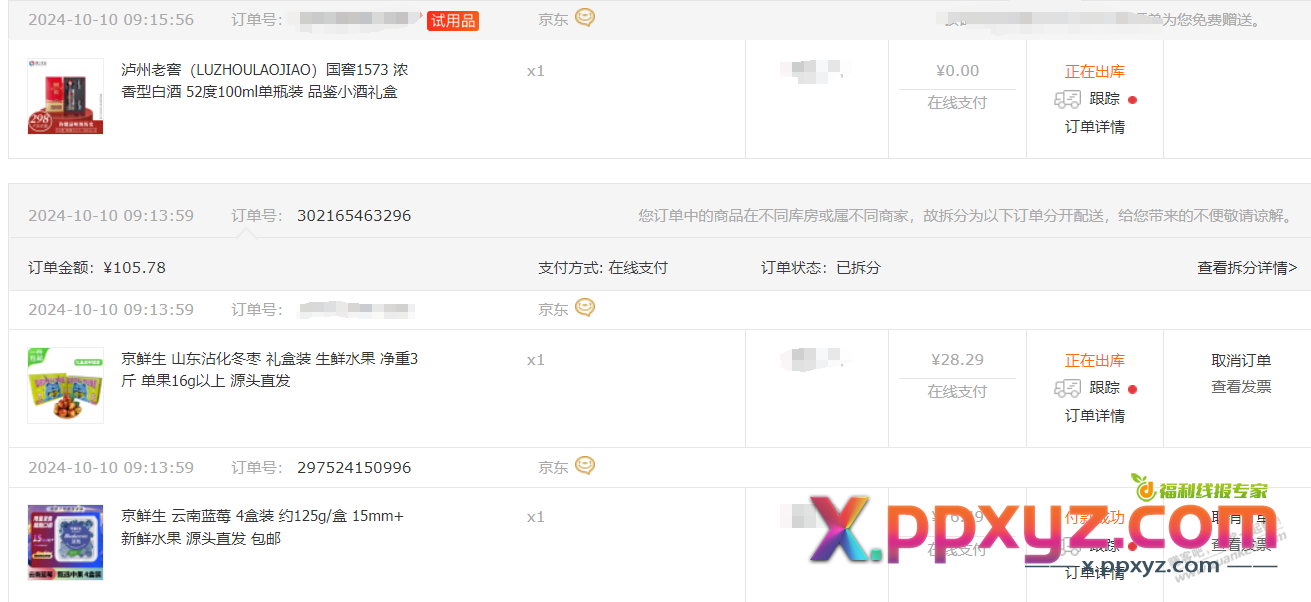Click 订单金额 ¥105.78 text

[x=97, y=268]
